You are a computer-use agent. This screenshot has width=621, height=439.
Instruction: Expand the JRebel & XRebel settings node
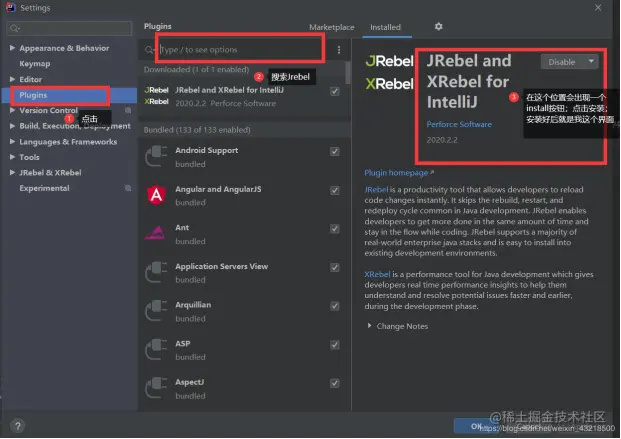click(x=12, y=173)
